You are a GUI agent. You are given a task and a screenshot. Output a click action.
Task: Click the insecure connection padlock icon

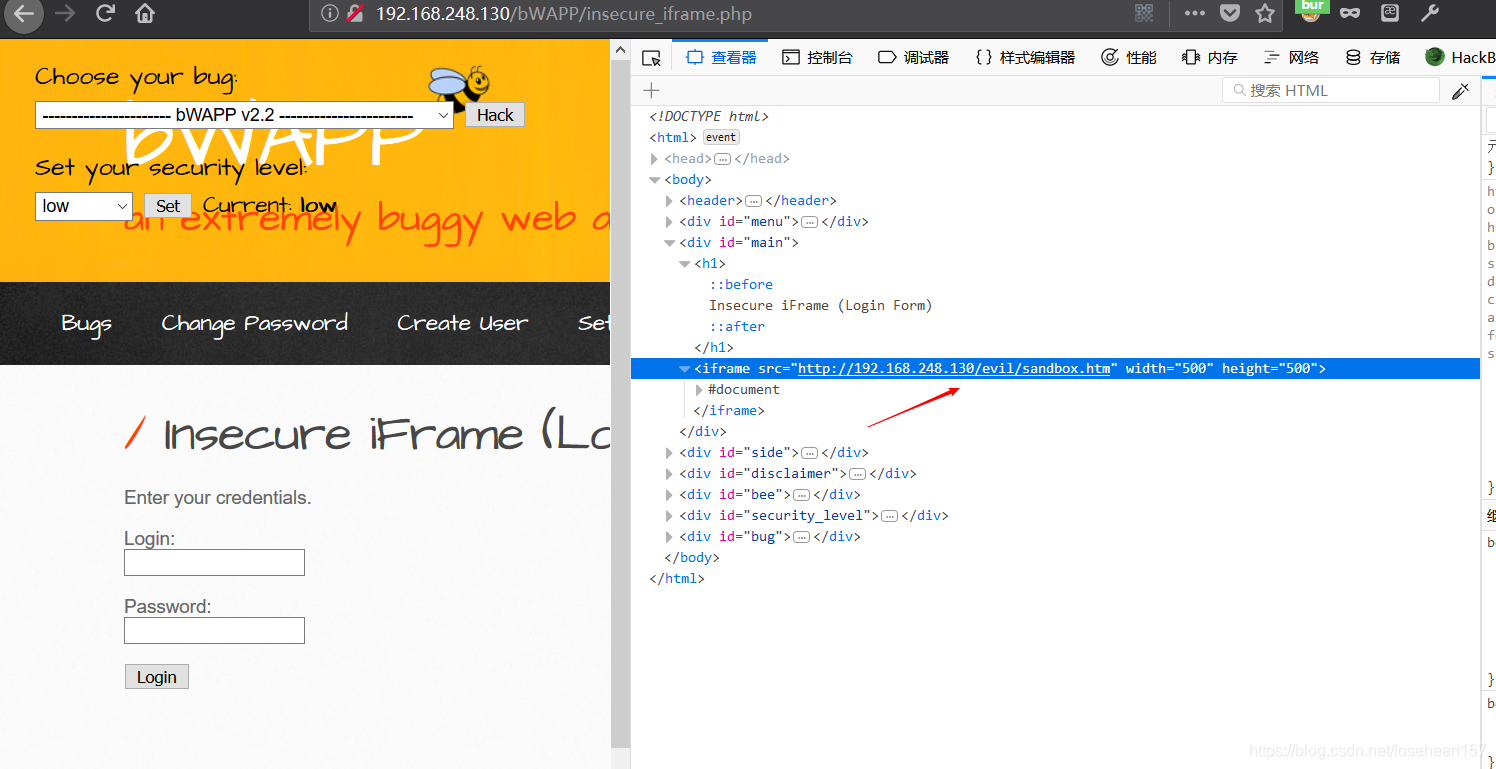(x=355, y=14)
